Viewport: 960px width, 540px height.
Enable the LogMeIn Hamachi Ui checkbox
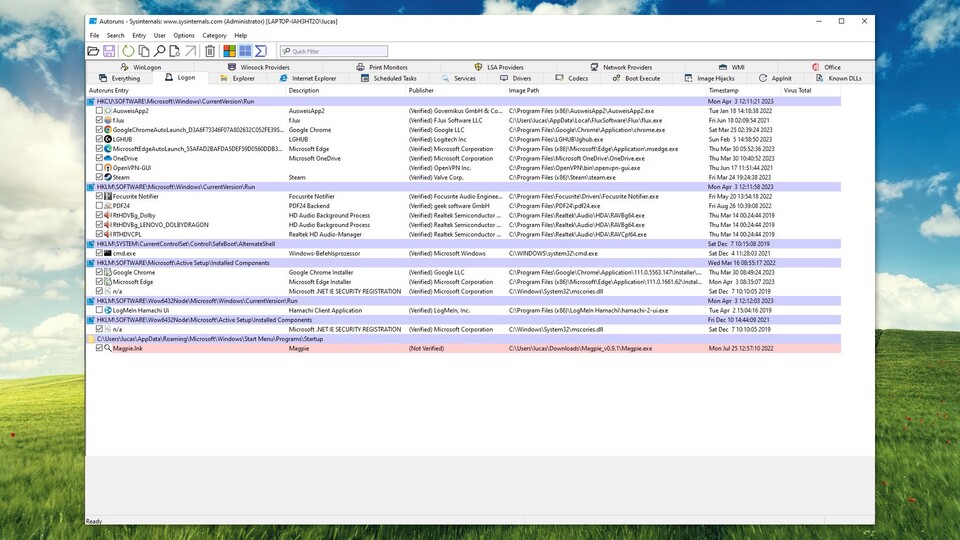coord(99,310)
